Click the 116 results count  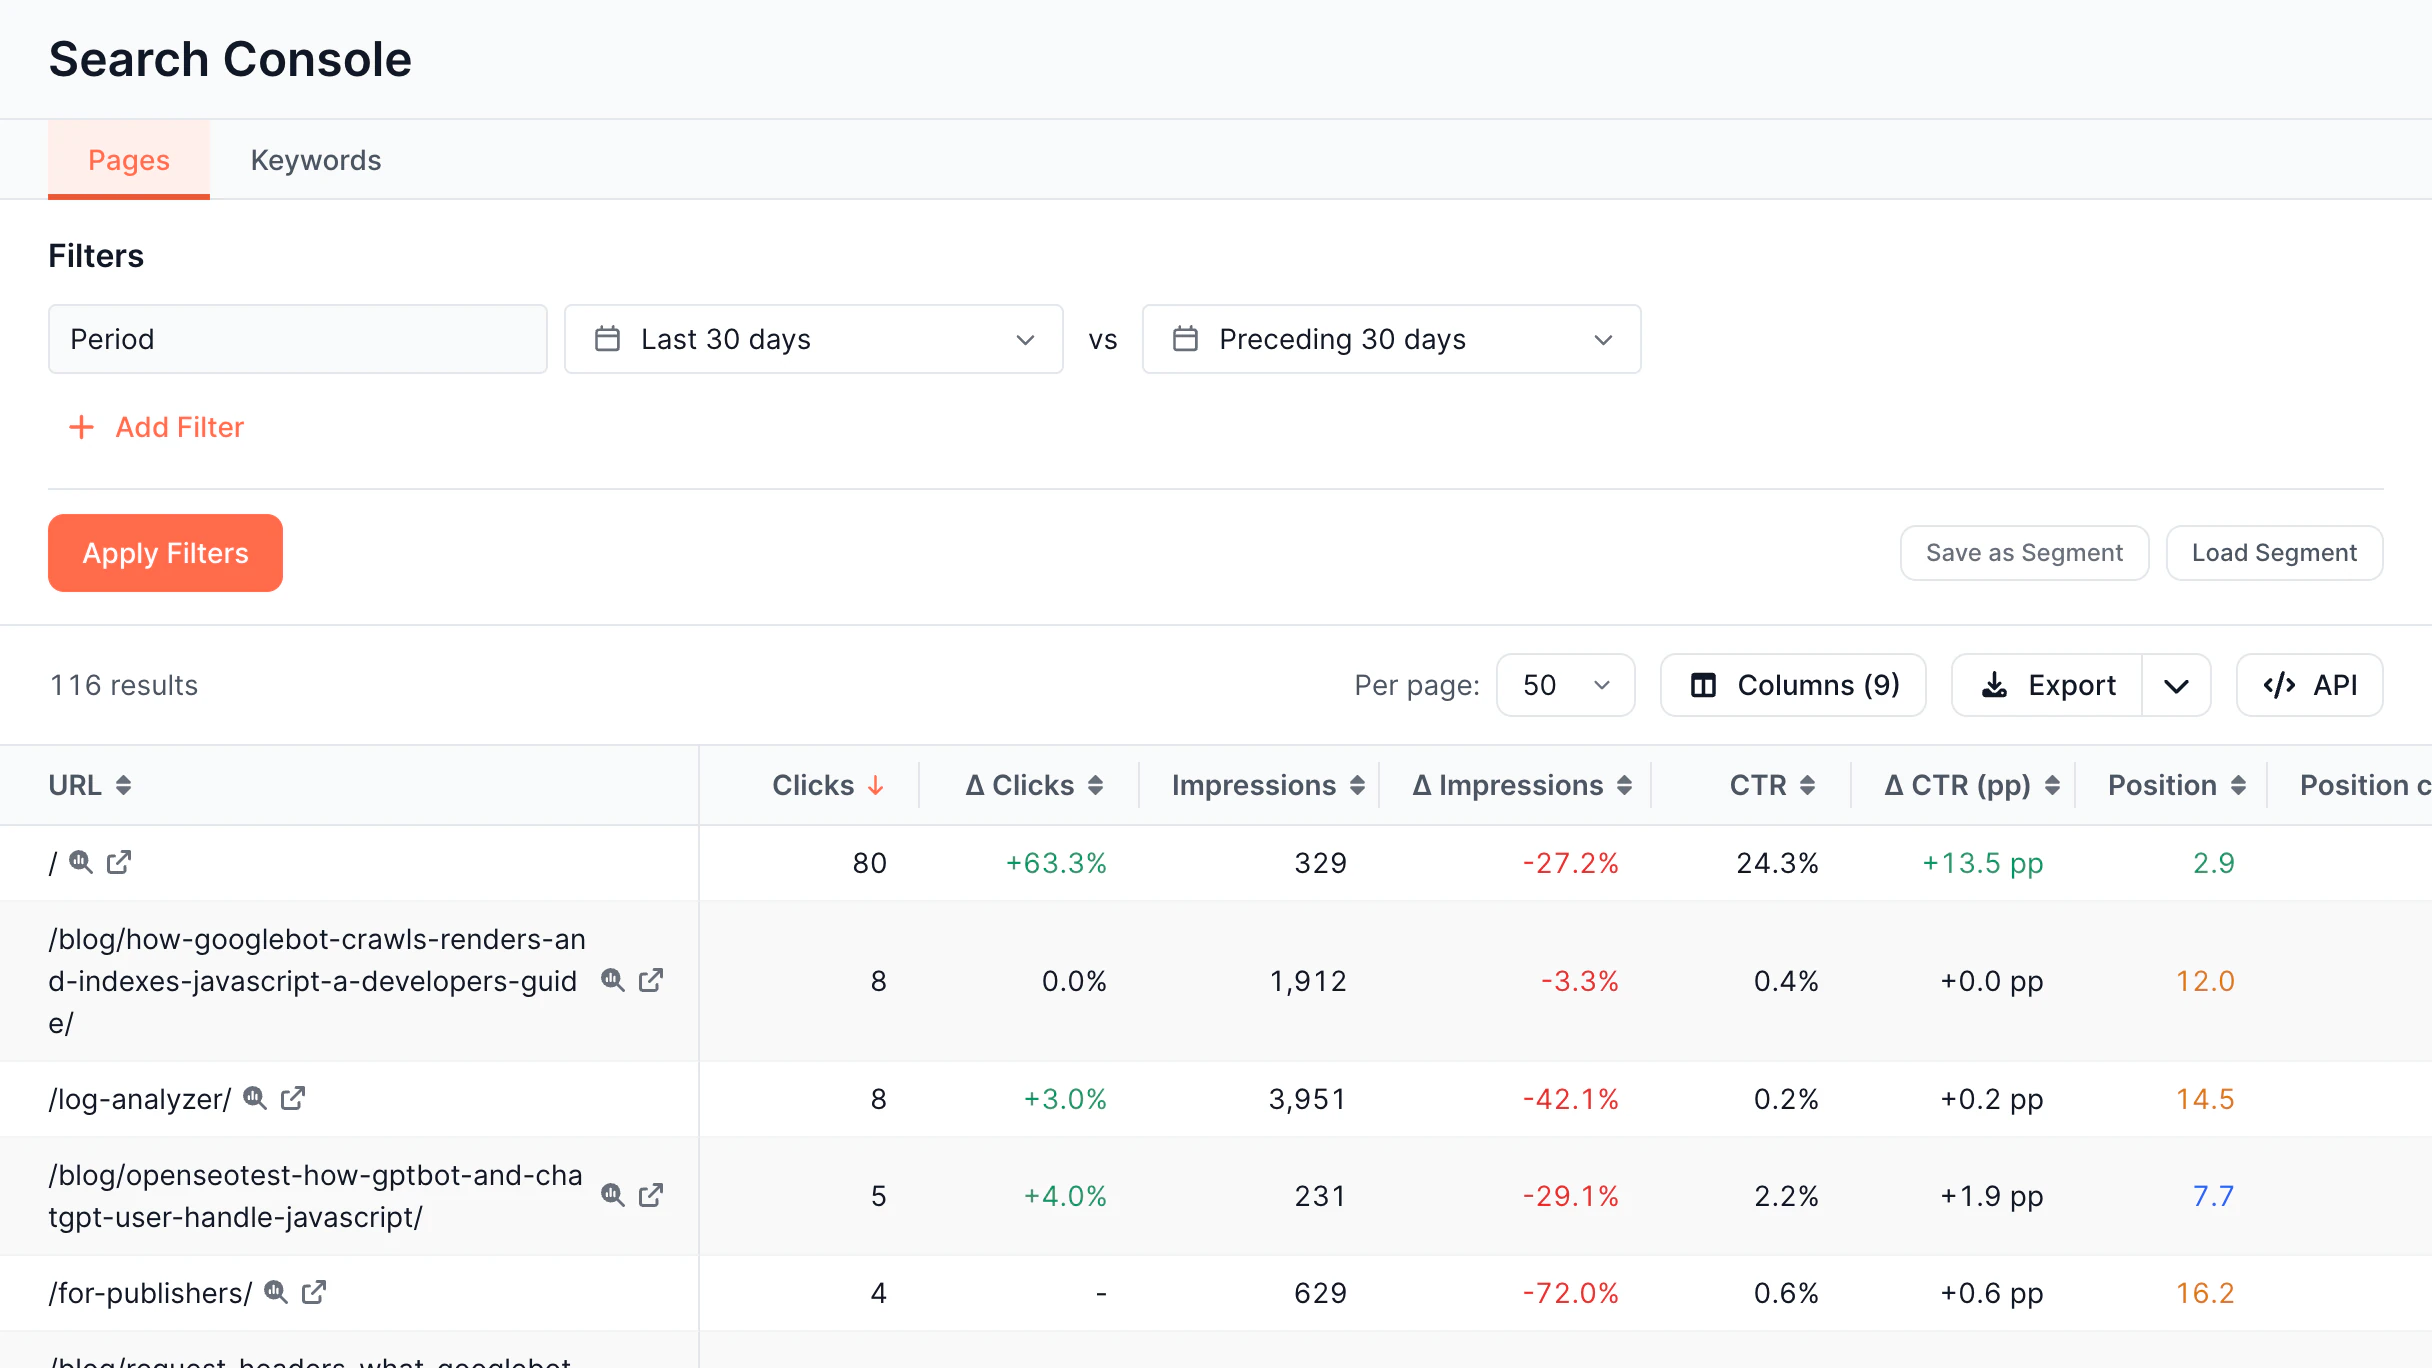[x=124, y=685]
